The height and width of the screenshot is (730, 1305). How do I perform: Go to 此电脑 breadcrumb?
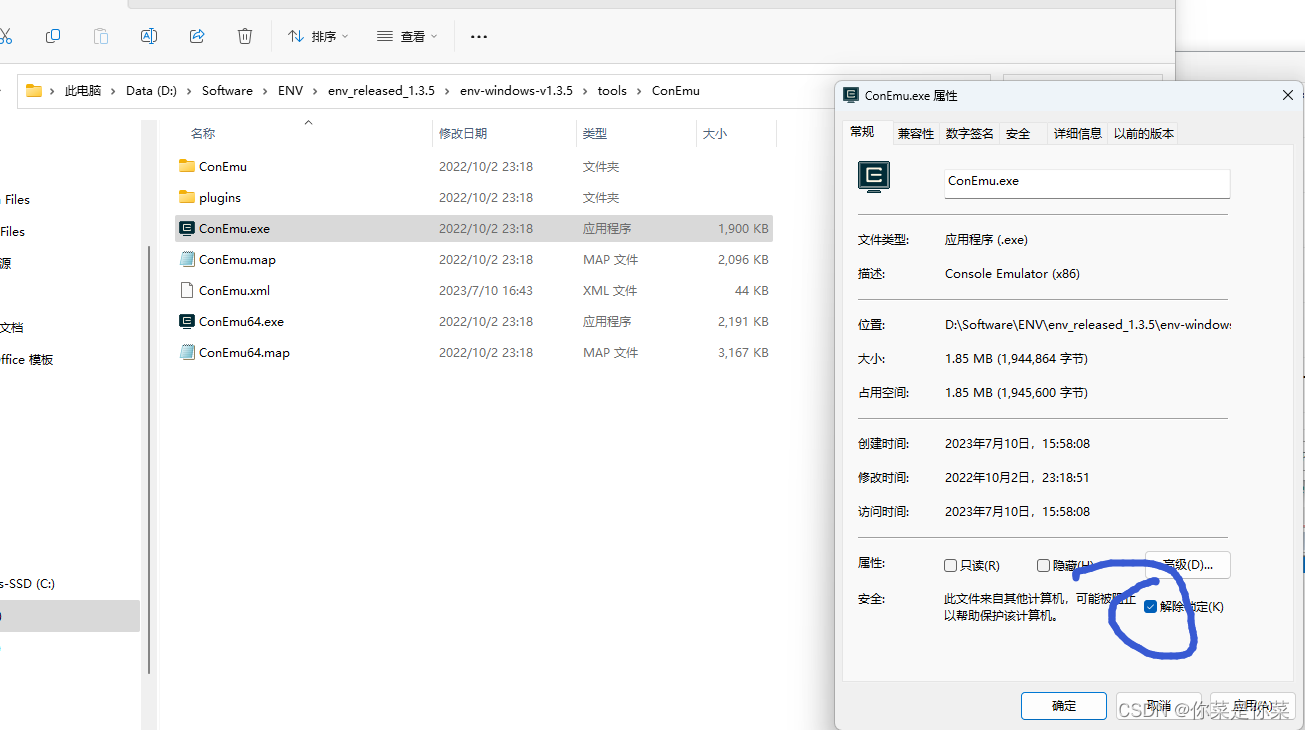pos(83,91)
